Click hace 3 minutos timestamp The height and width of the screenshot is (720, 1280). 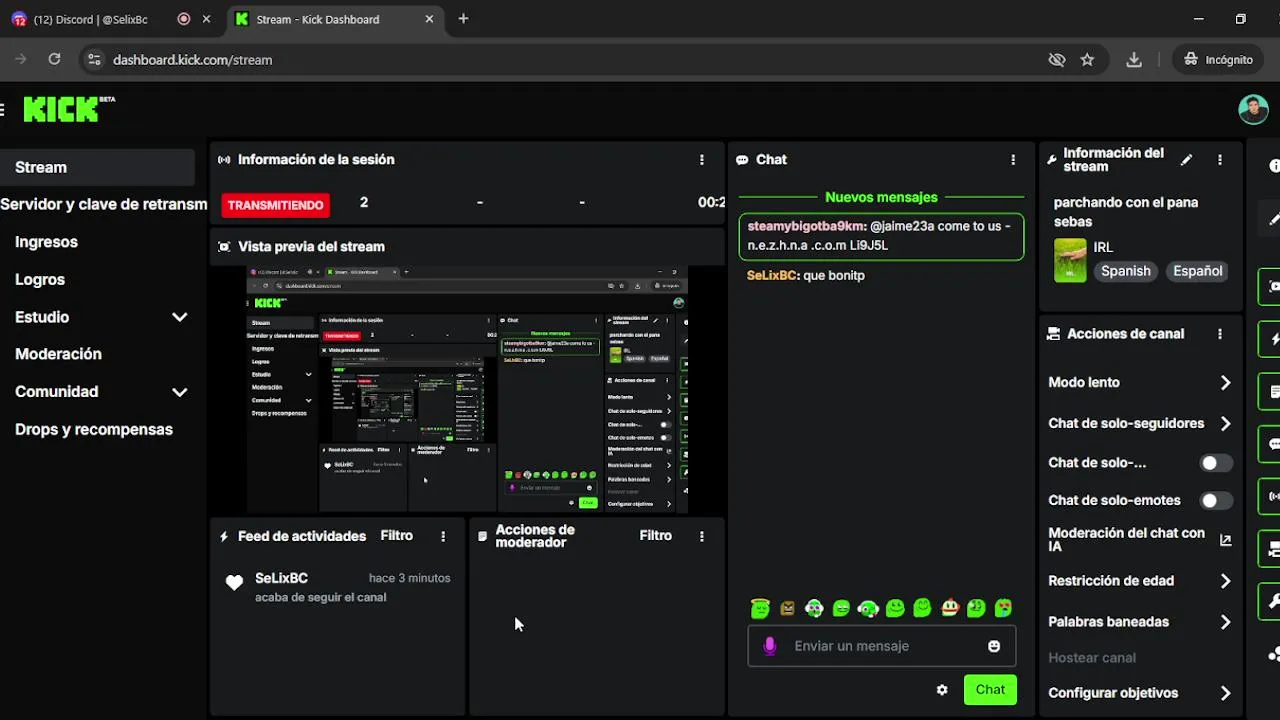point(409,578)
